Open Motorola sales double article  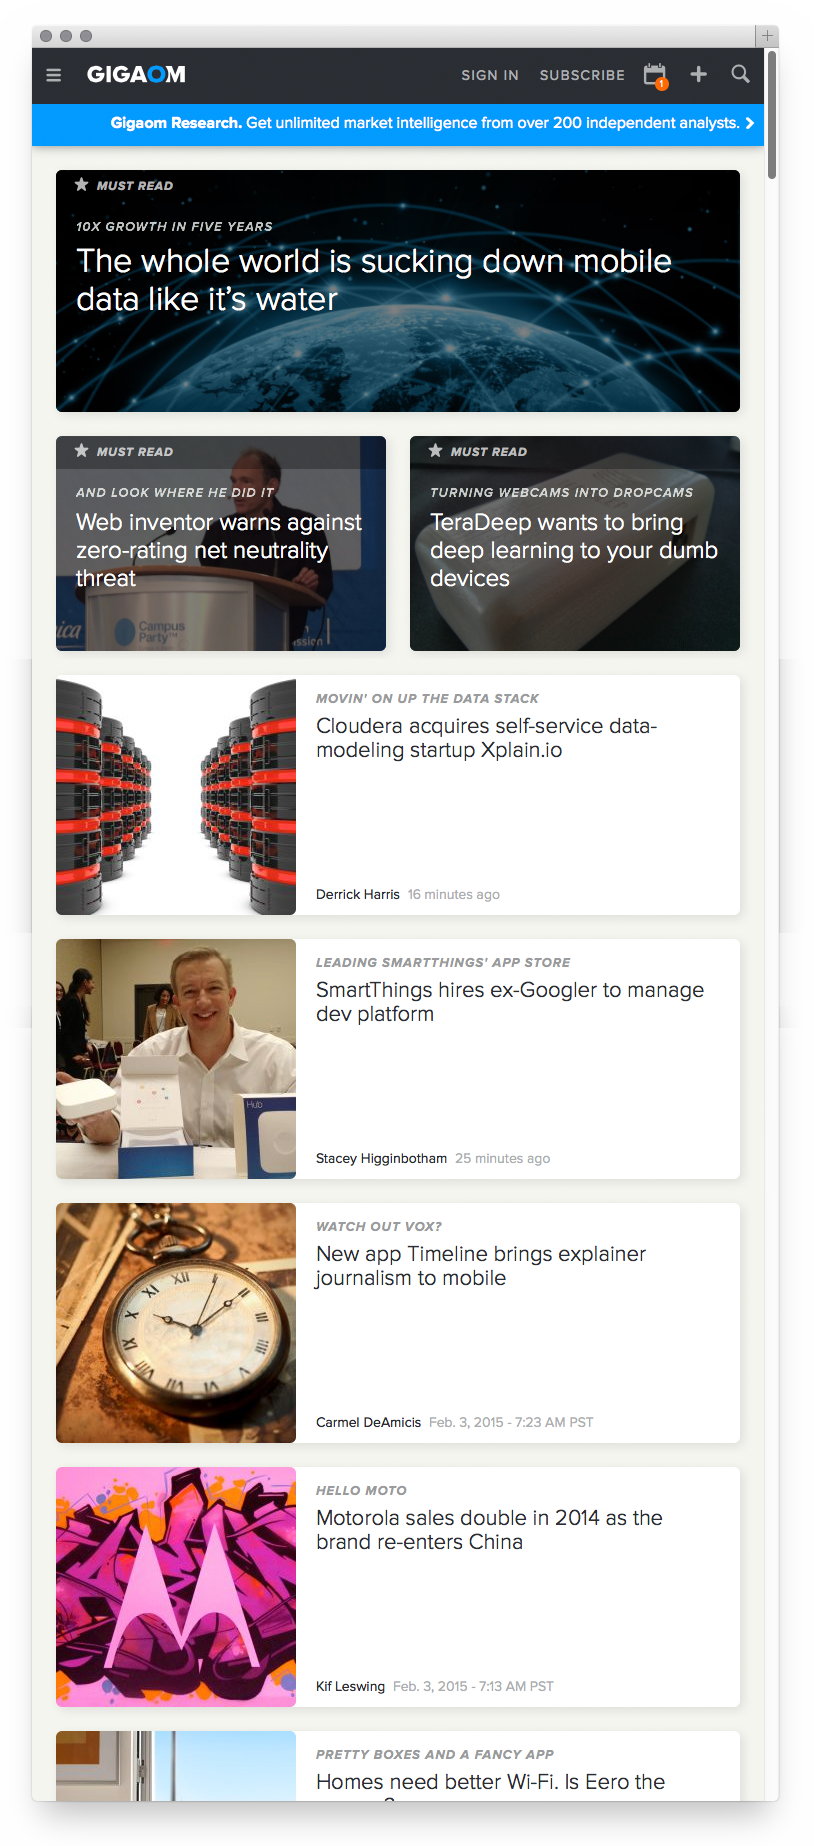(x=489, y=1530)
